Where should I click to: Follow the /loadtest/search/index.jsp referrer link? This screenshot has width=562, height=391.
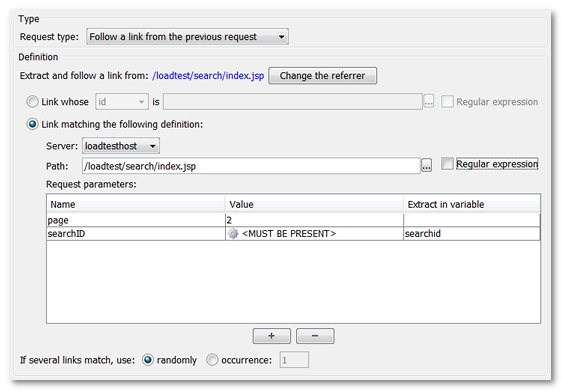click(208, 76)
